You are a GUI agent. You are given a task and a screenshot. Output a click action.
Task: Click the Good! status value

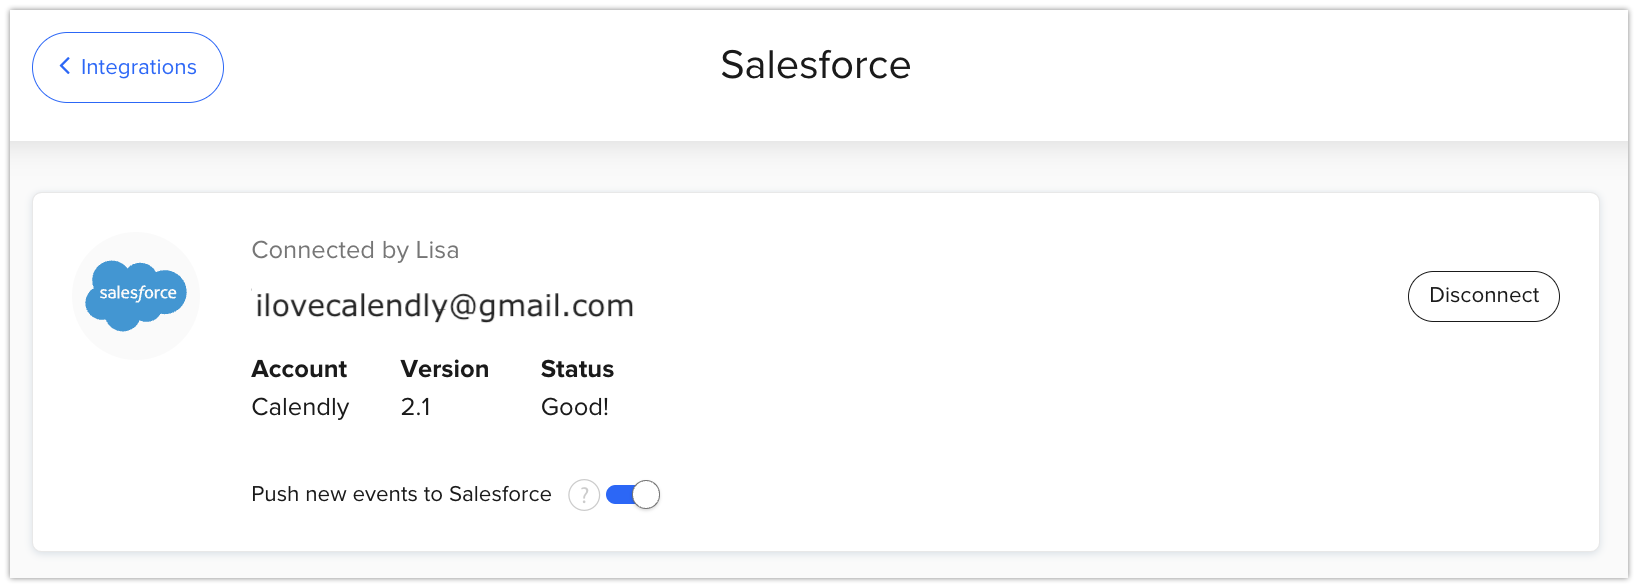575,407
